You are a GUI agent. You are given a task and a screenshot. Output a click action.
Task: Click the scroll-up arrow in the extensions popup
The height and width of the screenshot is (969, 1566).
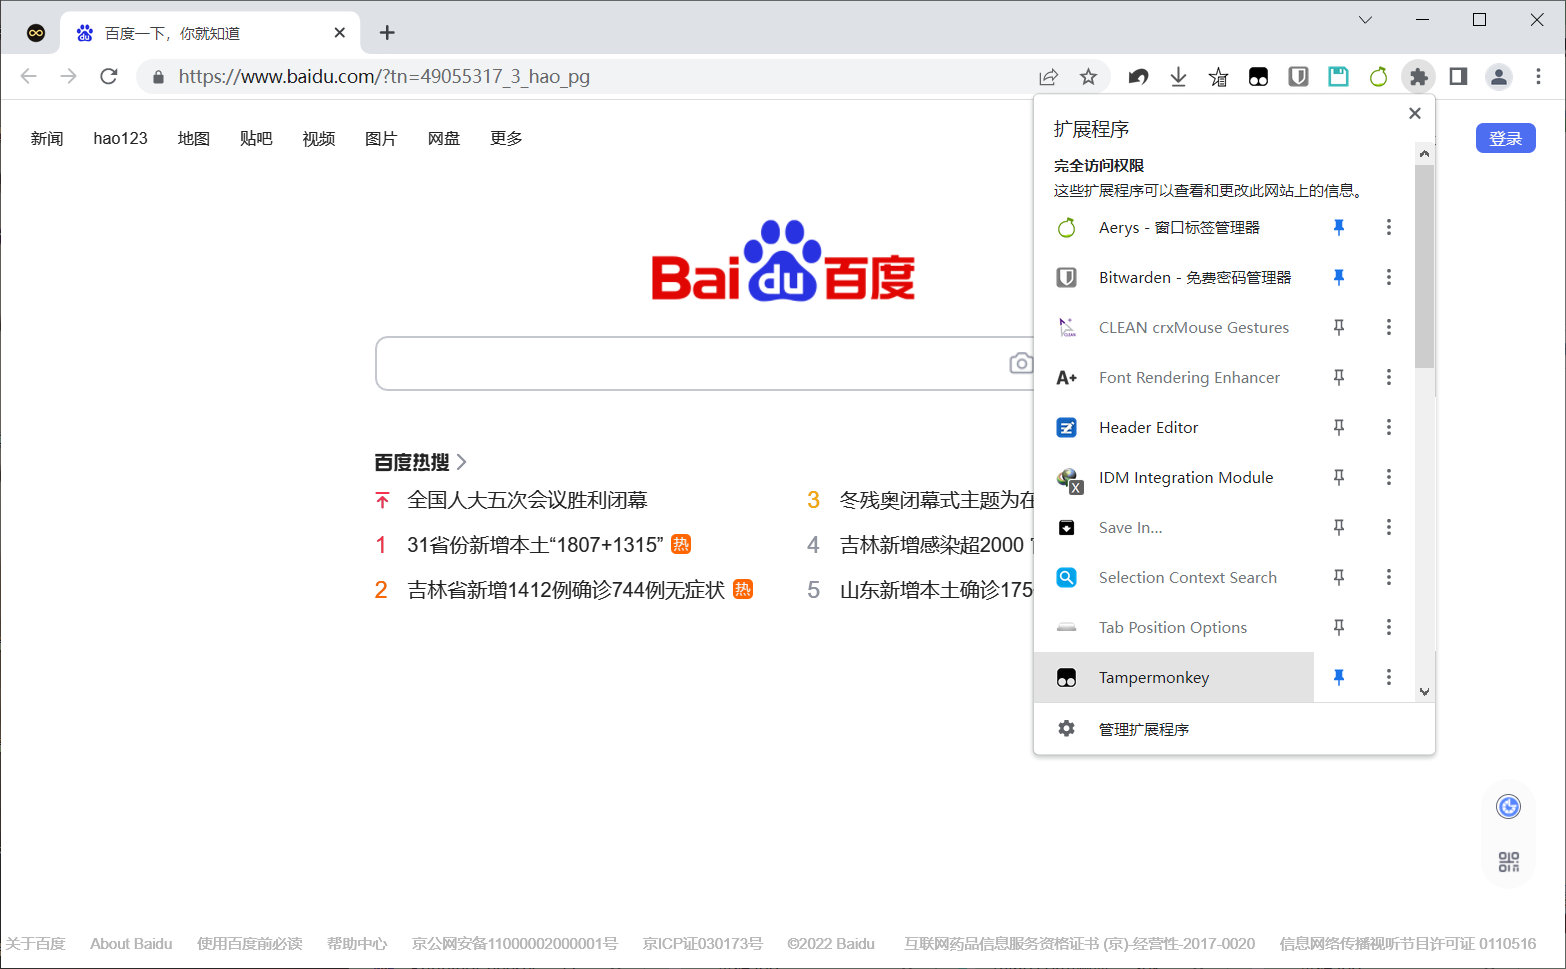pos(1425,154)
